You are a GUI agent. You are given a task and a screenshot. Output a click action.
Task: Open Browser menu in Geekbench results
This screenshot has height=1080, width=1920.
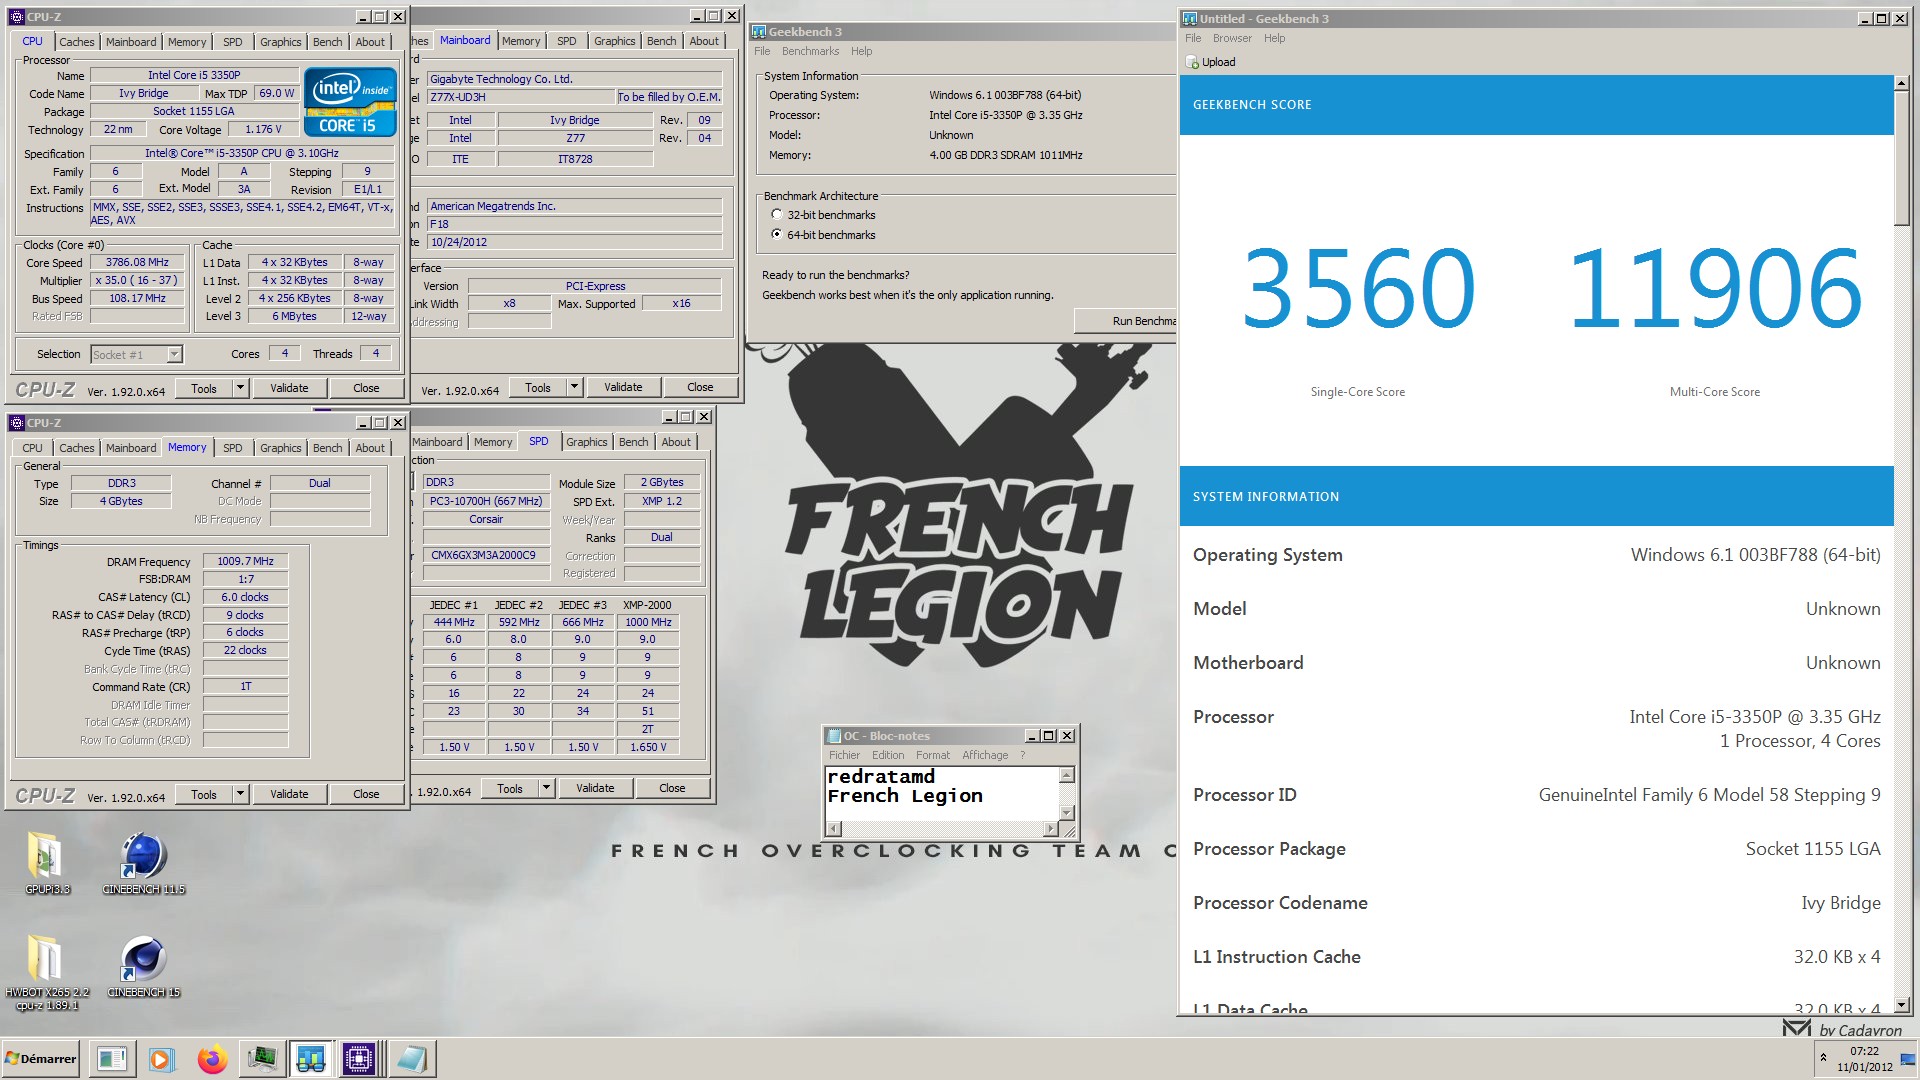1232,38
